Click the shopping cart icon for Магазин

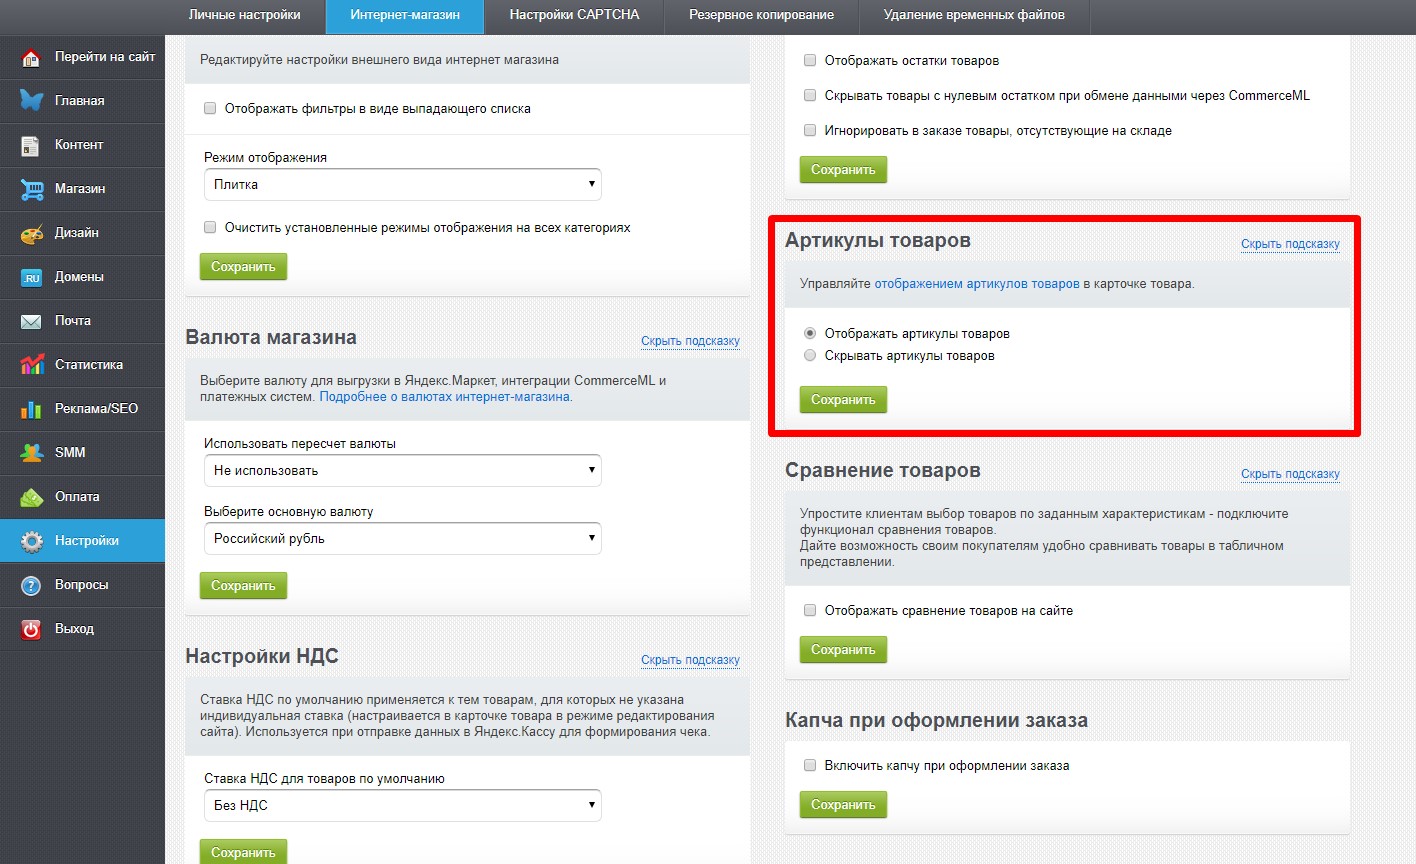click(x=32, y=189)
